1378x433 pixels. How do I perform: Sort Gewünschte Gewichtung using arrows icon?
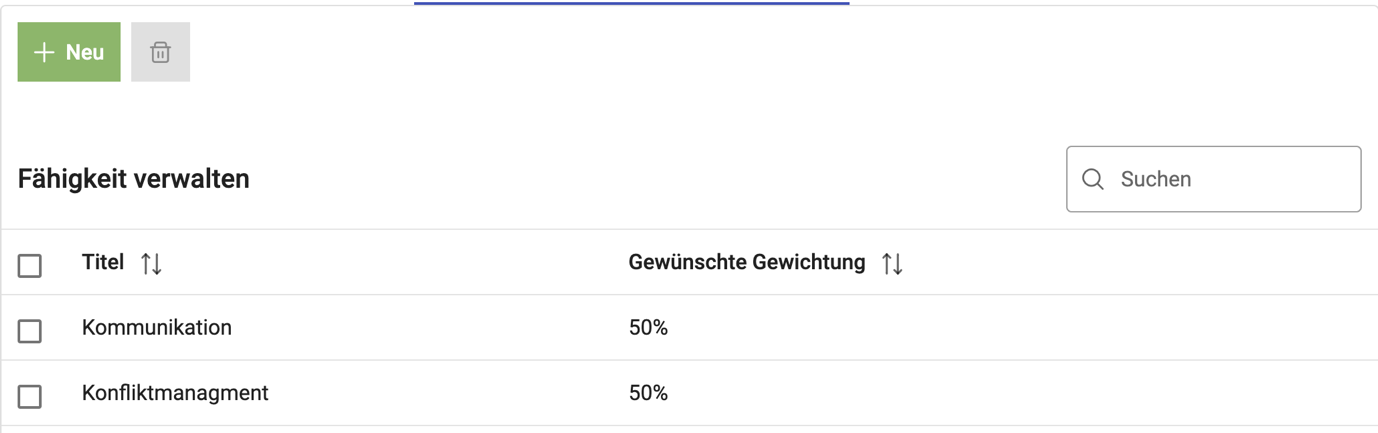click(892, 264)
